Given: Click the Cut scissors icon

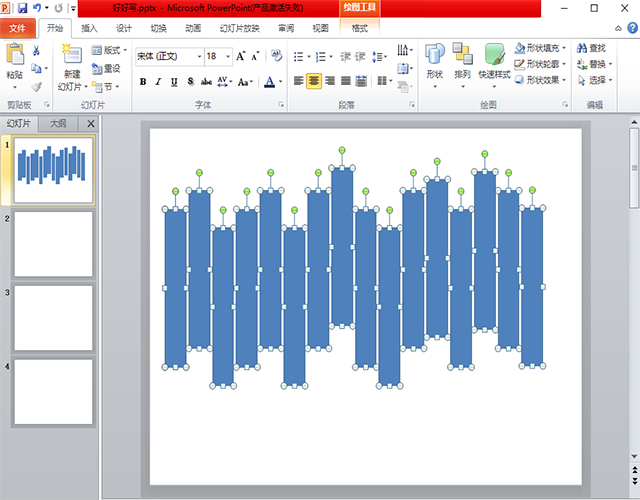Looking at the screenshot, I should 36,51.
